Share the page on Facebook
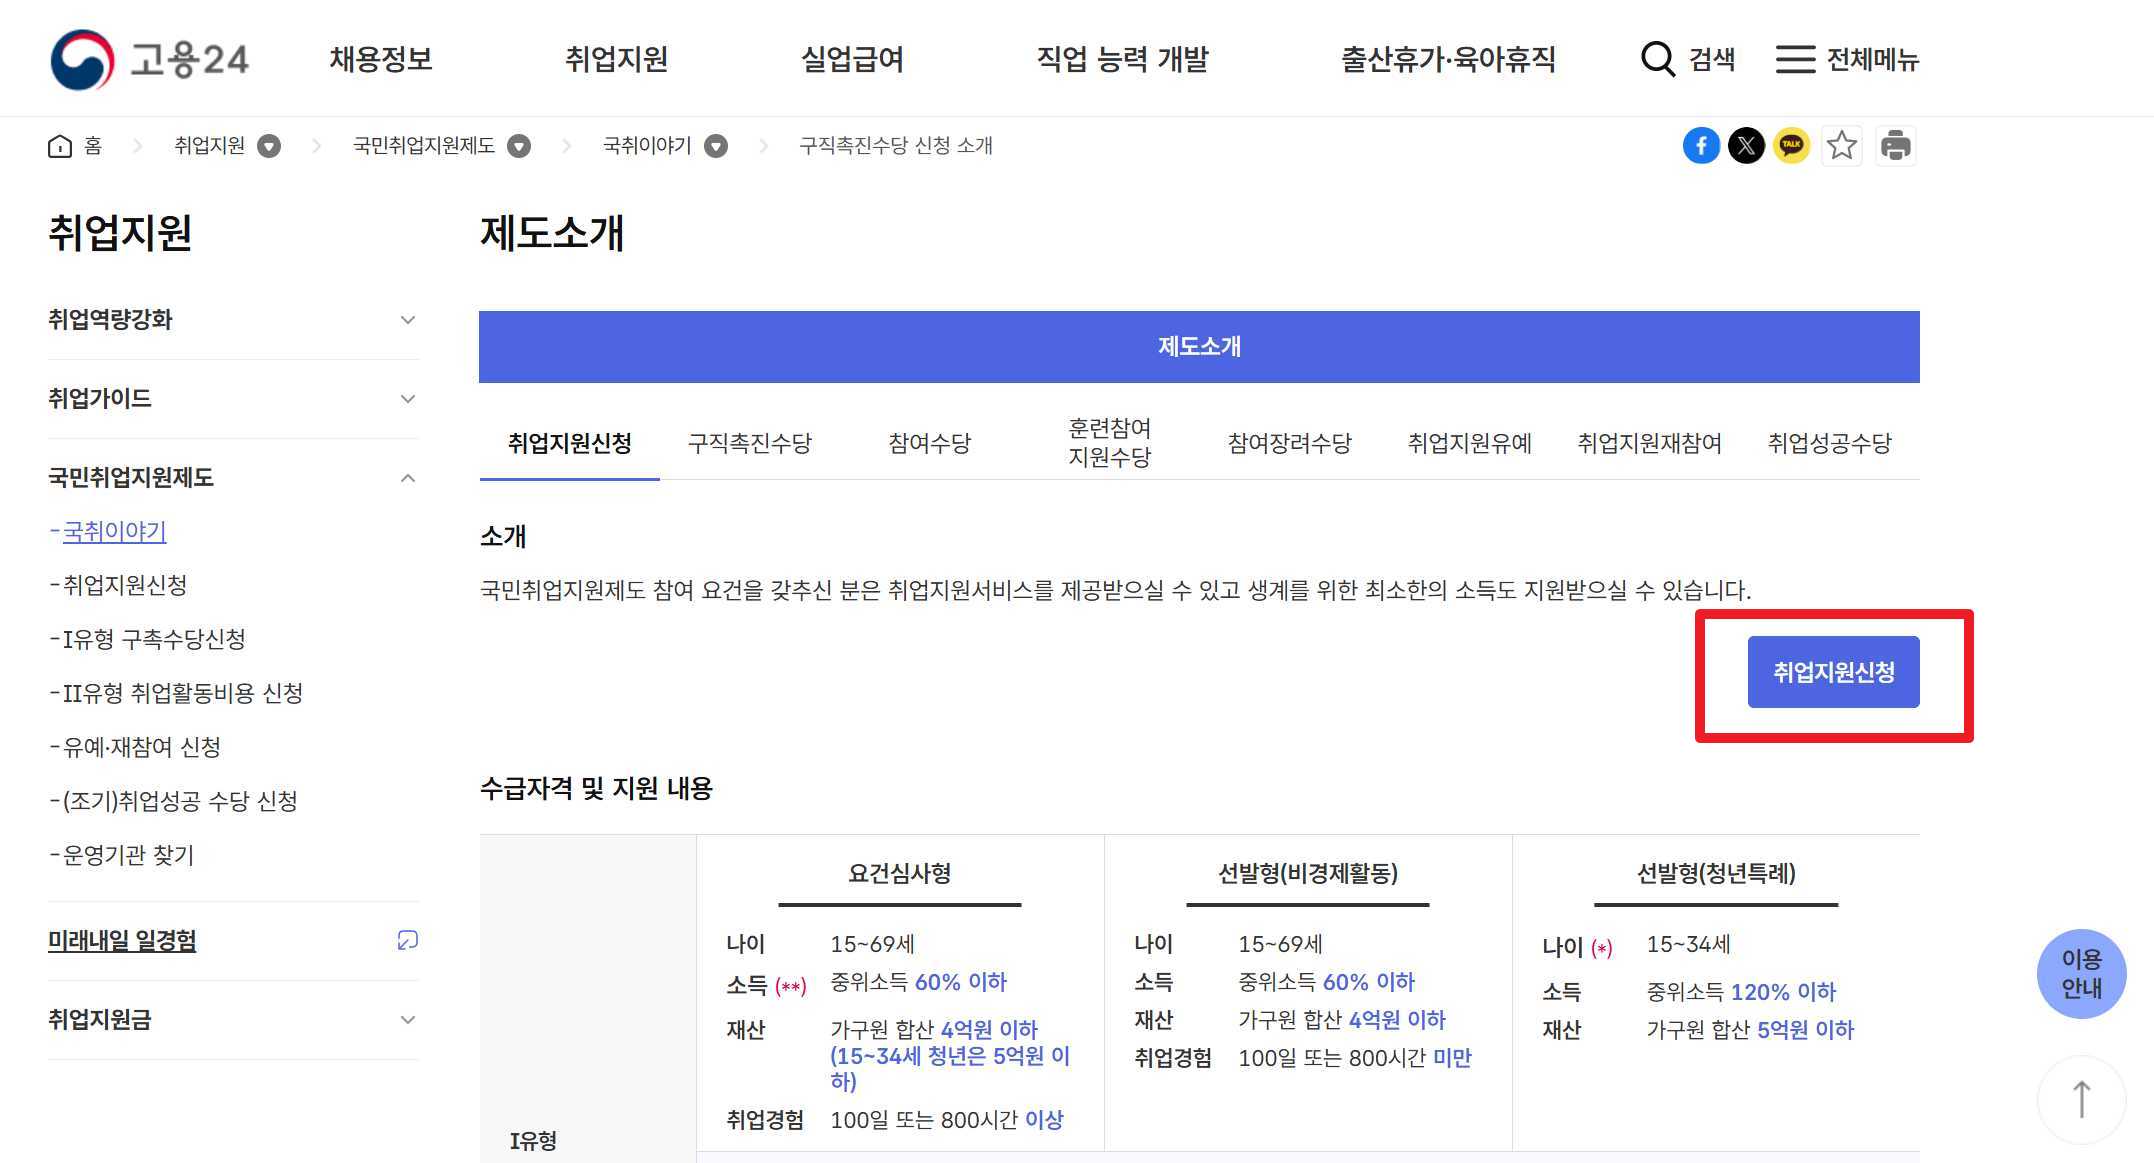This screenshot has height=1163, width=2154. pos(1701,145)
